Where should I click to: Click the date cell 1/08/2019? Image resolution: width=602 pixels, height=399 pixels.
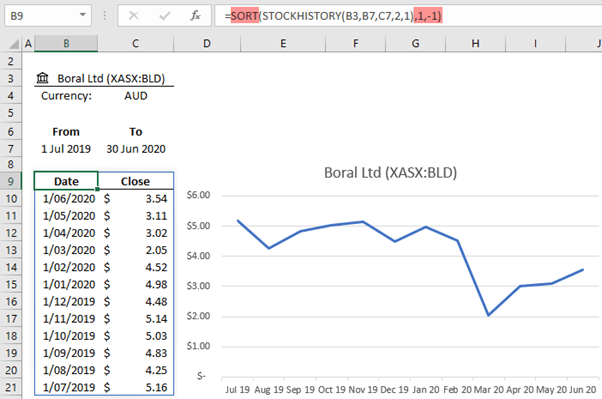click(x=66, y=370)
